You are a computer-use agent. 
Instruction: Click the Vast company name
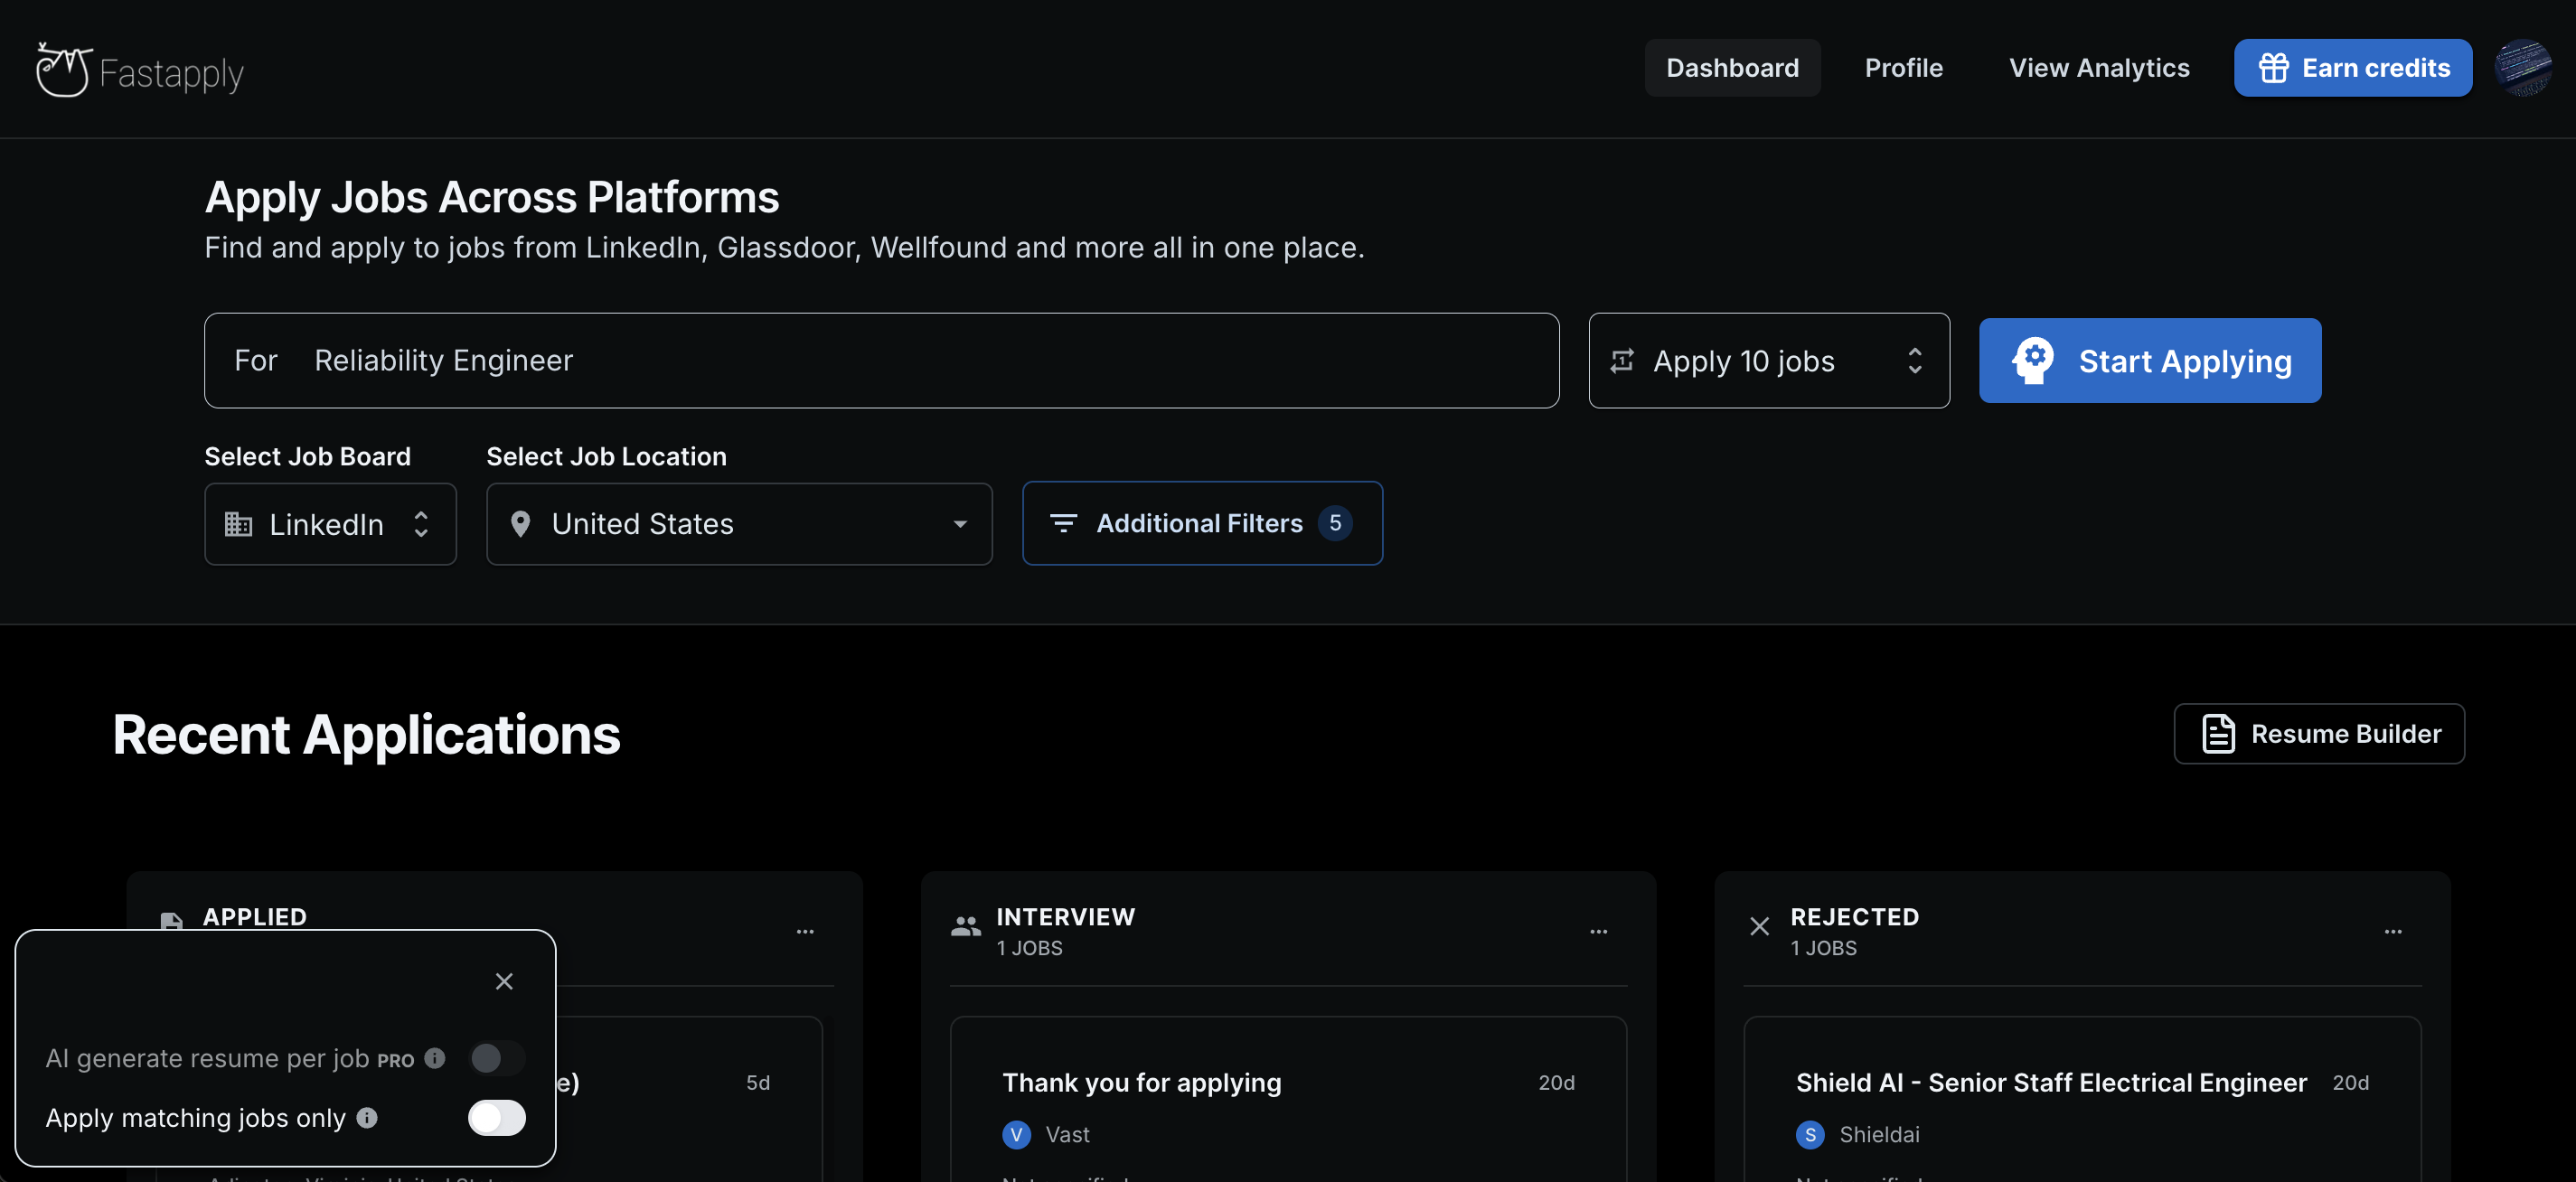coord(1067,1134)
